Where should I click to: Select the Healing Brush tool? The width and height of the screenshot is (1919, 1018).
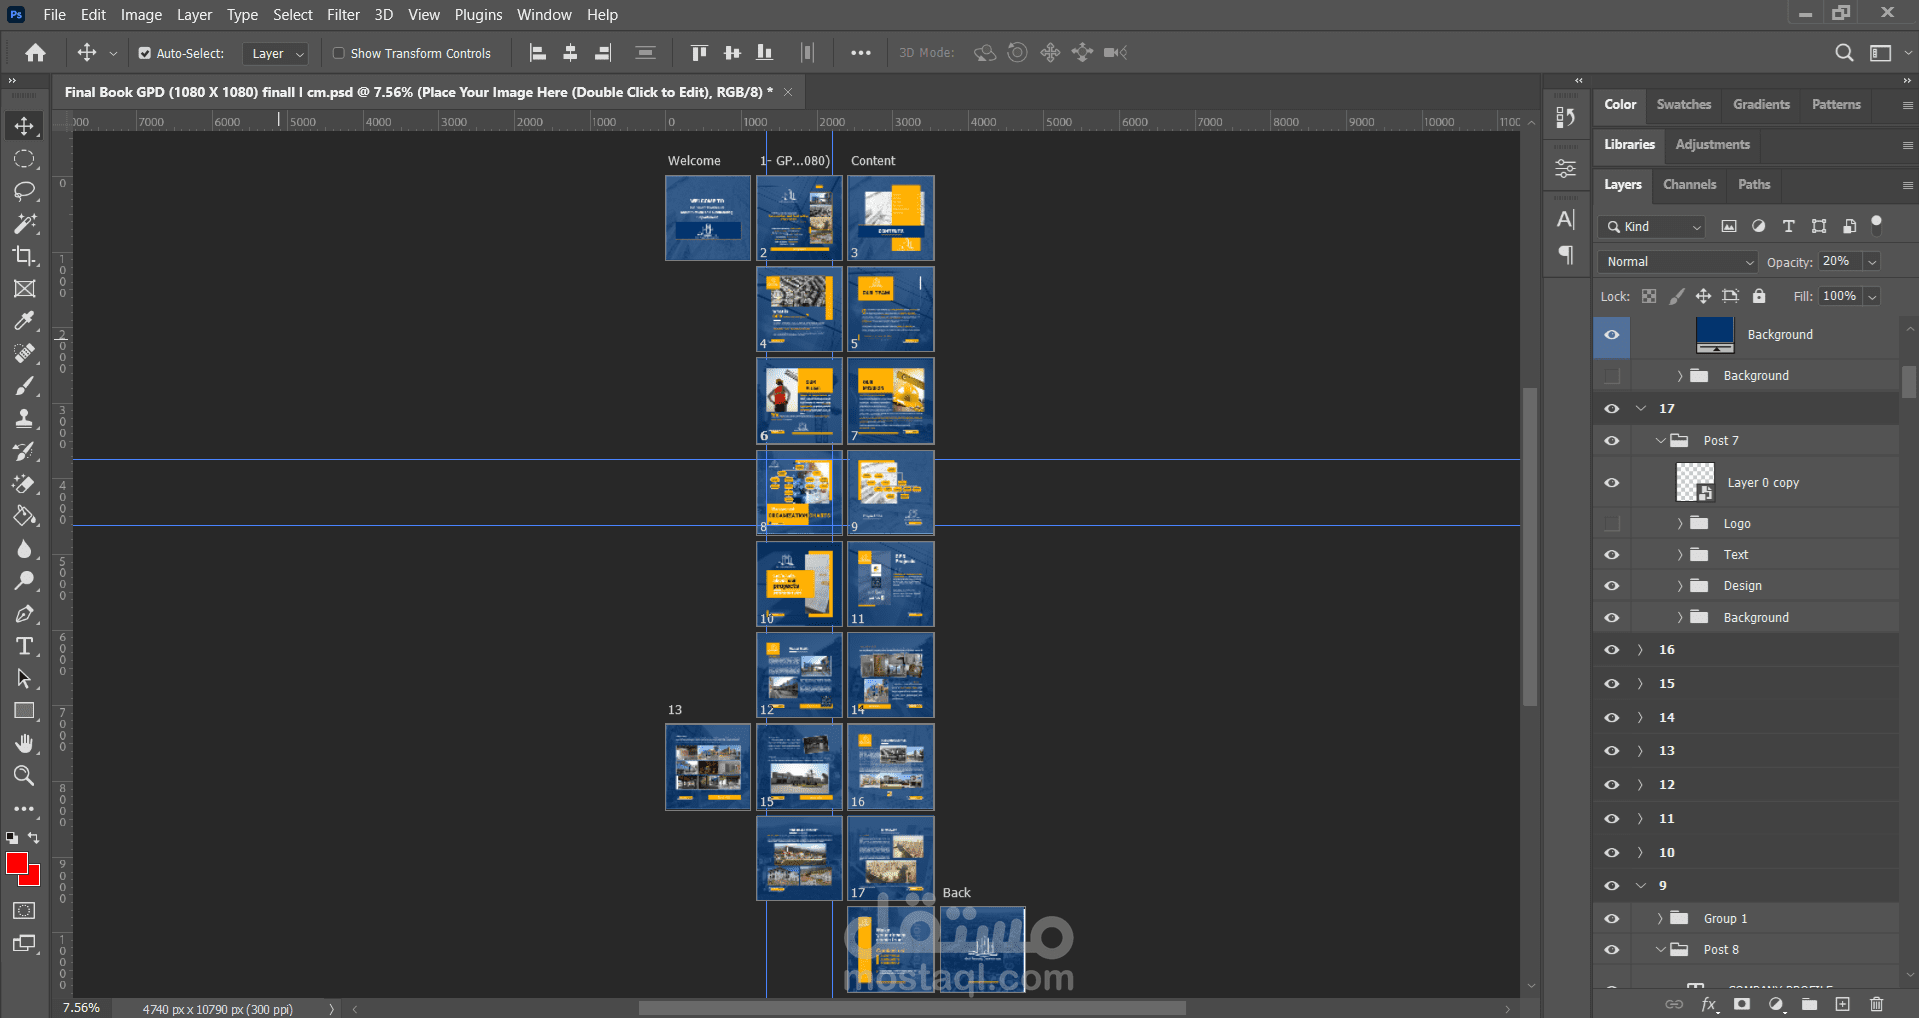pyautogui.click(x=24, y=353)
